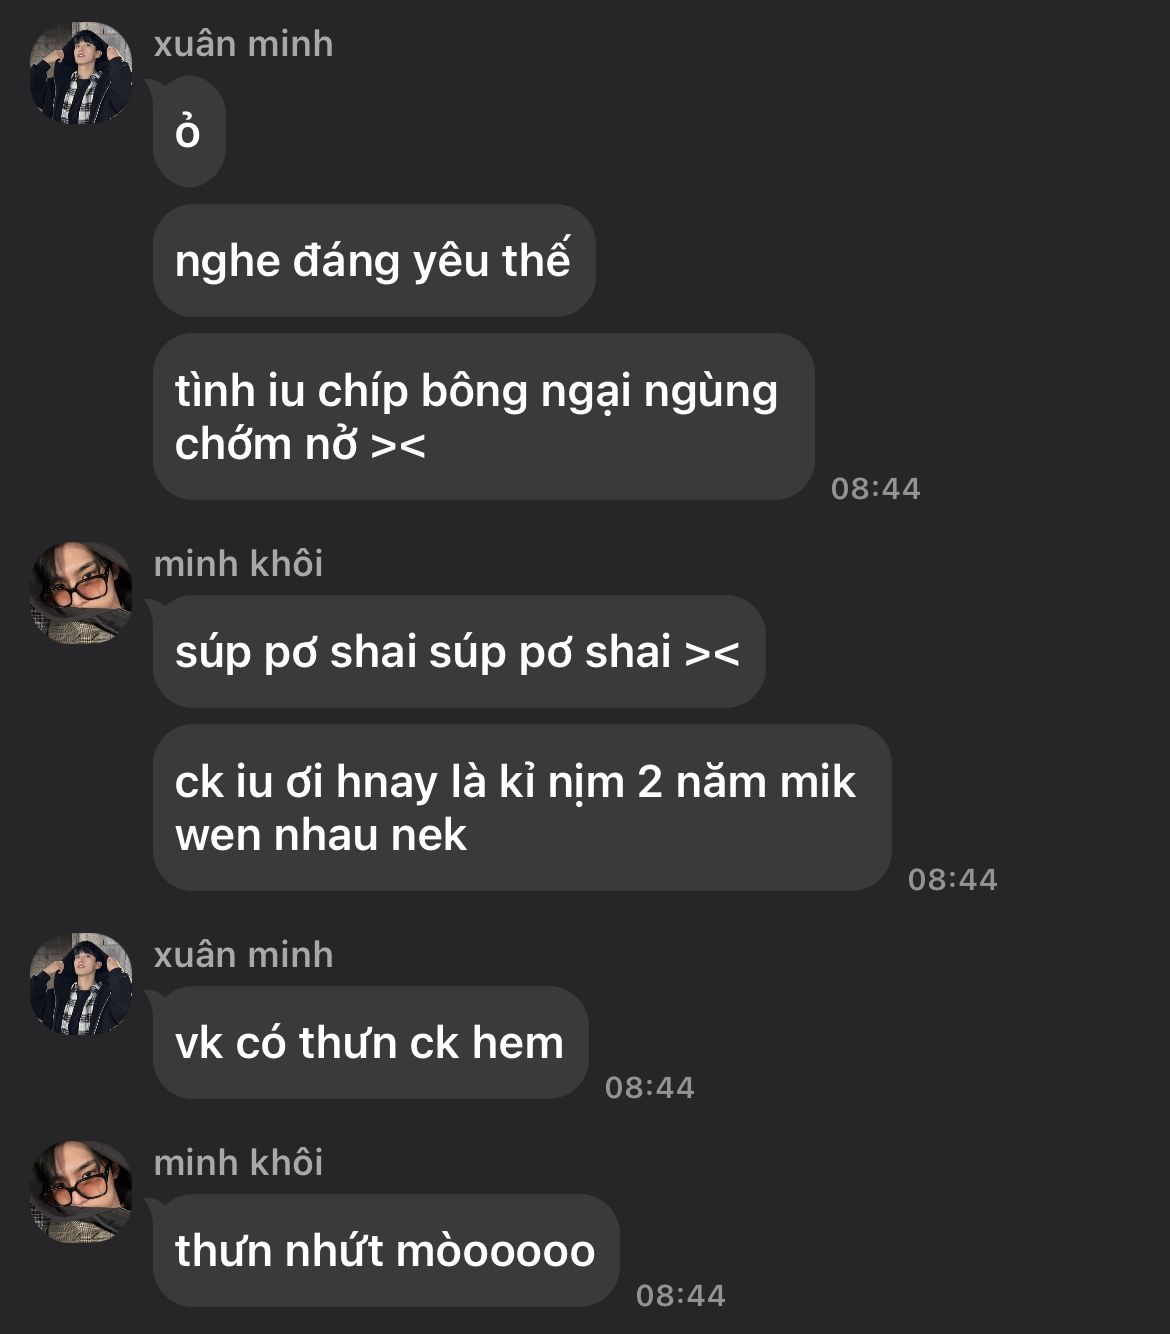Tap the "thưn nhứt mòooooo" message bubble
1170x1334 pixels.
[x=386, y=1251]
